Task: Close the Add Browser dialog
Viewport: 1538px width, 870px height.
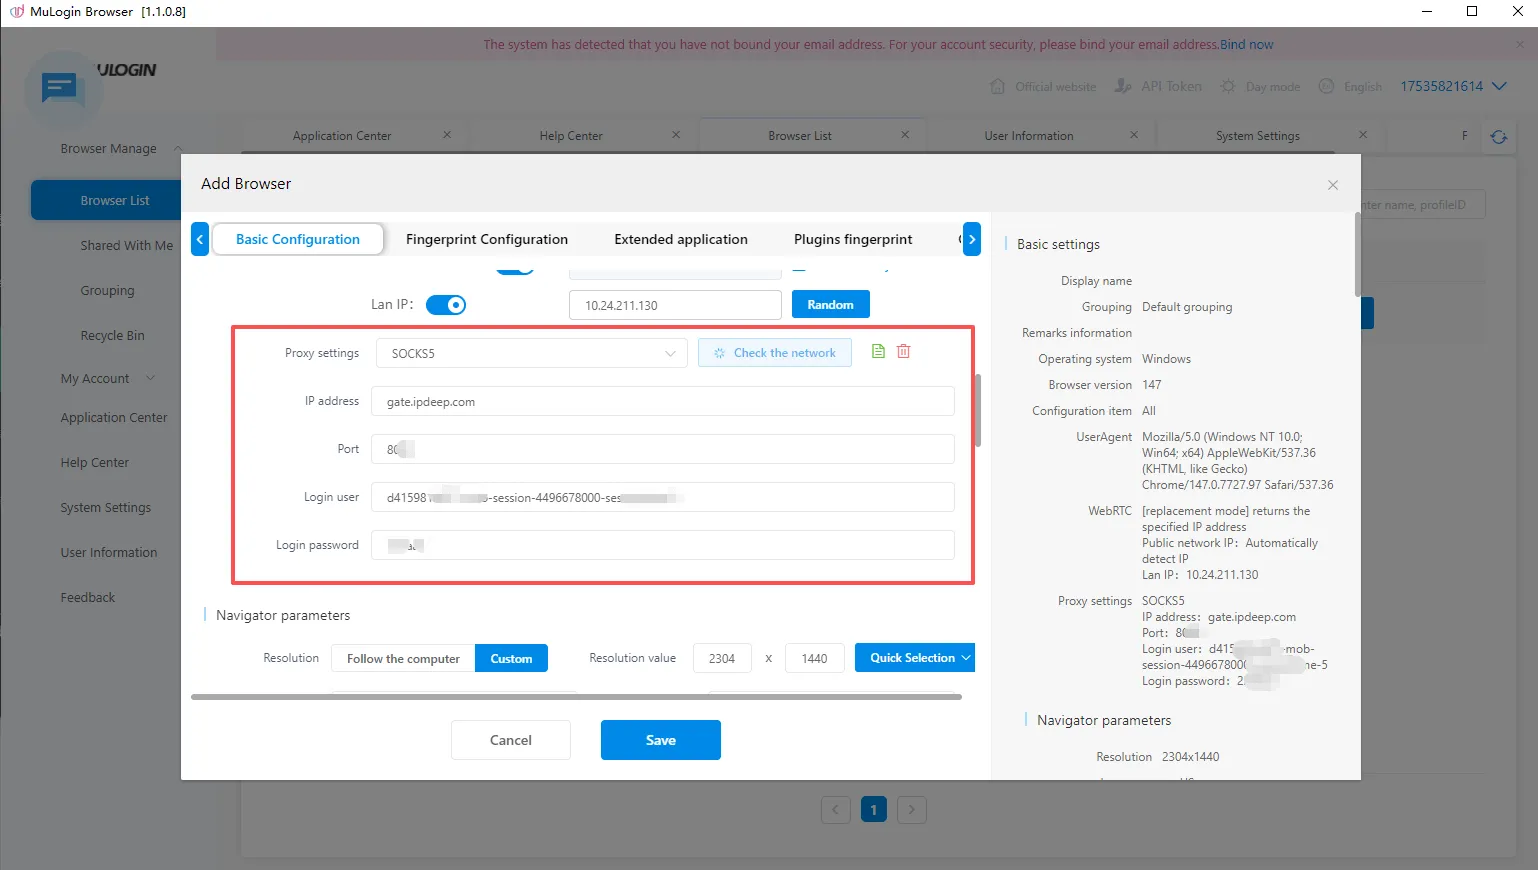Action: [1333, 185]
